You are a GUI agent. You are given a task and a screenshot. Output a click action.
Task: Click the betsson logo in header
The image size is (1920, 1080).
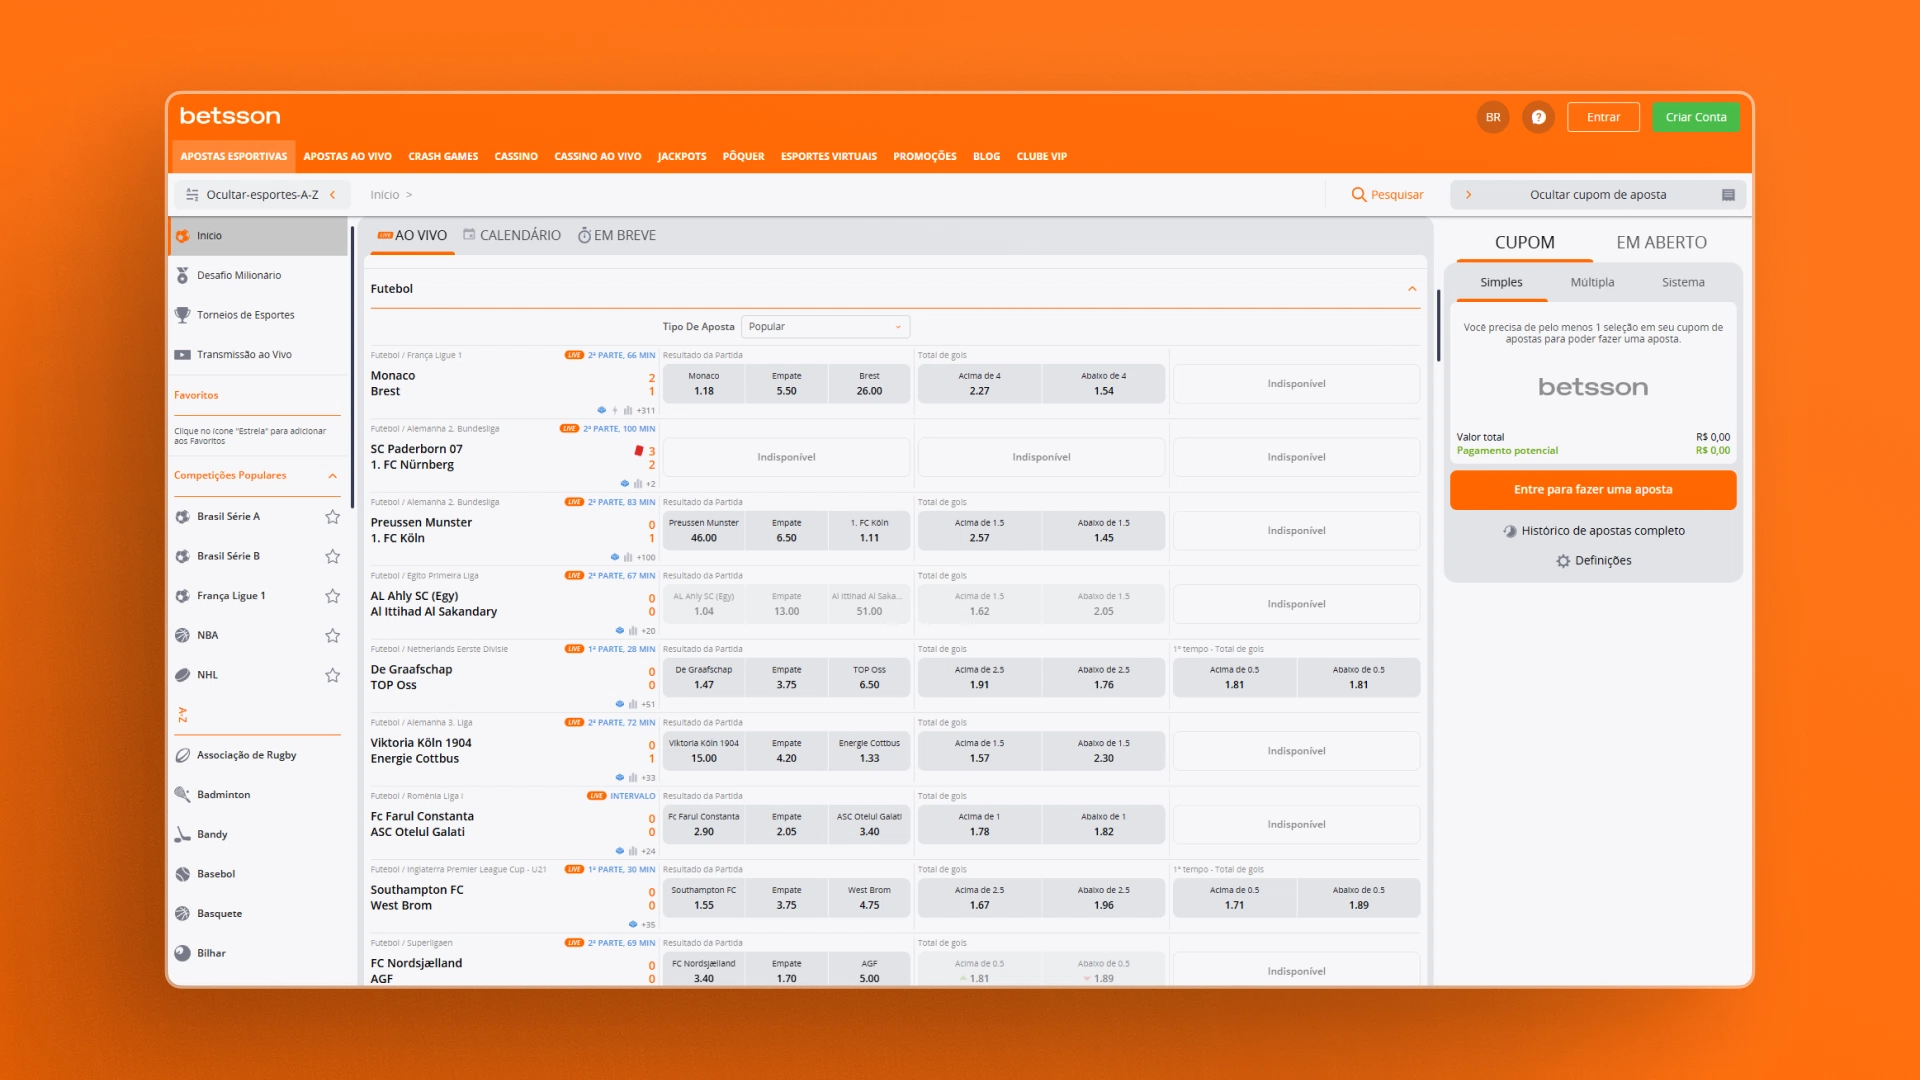pos(230,116)
